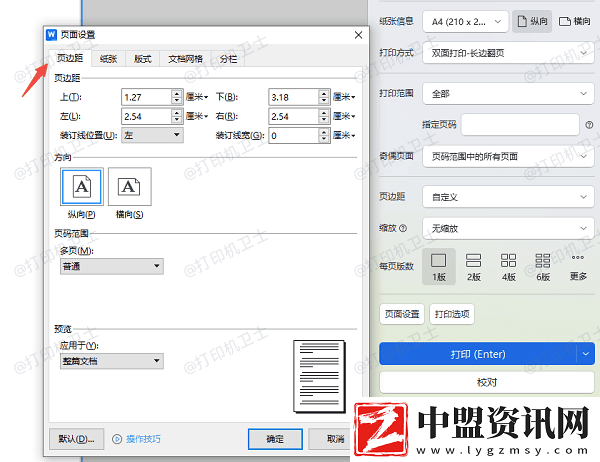Step the 上(T) top margin spinner
600x462 pixels.
tap(176, 97)
